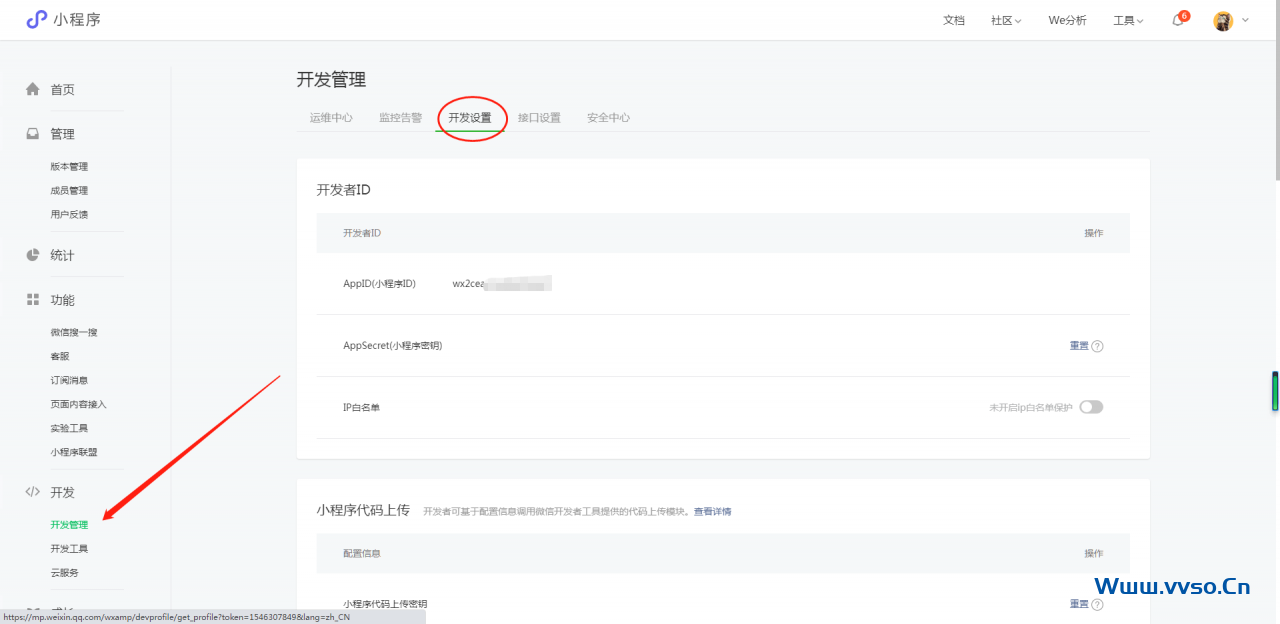Click the 管理 inbox icon in sidebar
The image size is (1280, 624).
pos(33,134)
